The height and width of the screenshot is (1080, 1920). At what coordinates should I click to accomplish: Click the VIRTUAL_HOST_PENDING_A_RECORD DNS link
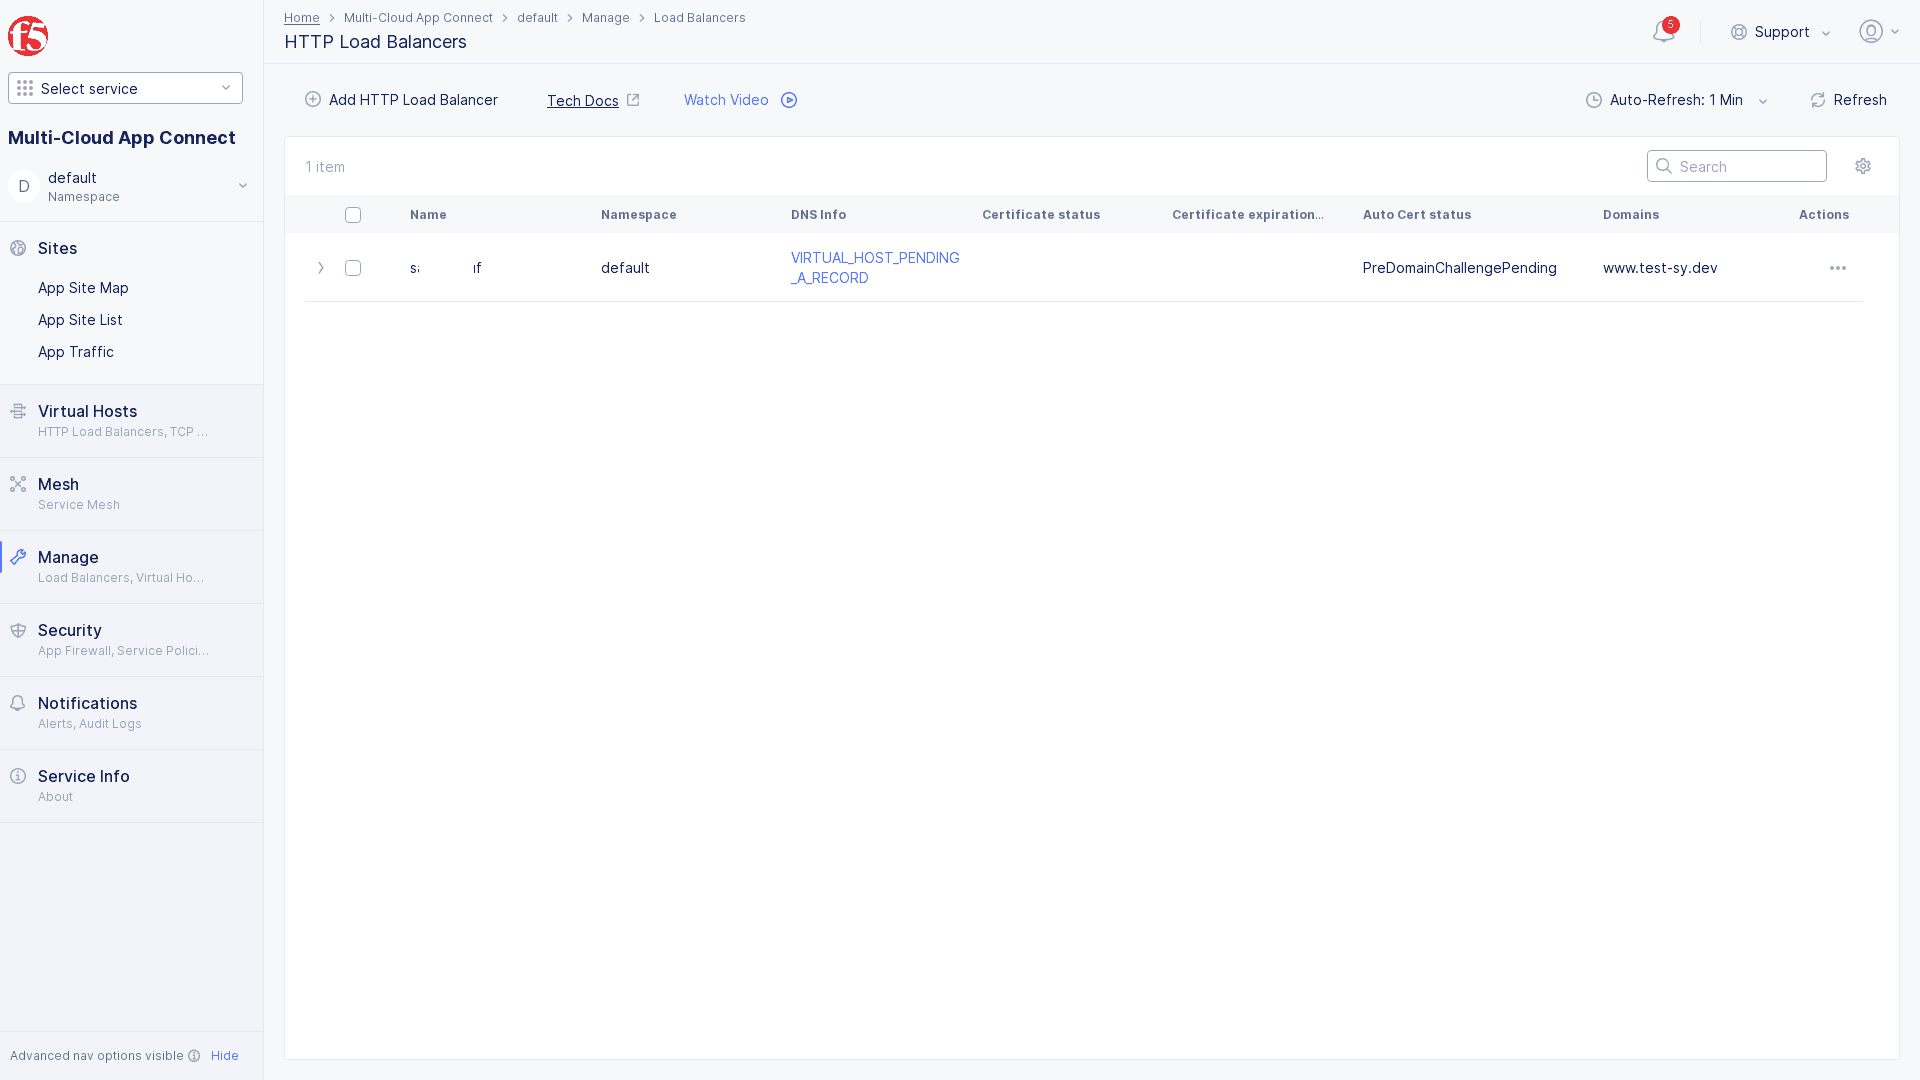pyautogui.click(x=874, y=268)
